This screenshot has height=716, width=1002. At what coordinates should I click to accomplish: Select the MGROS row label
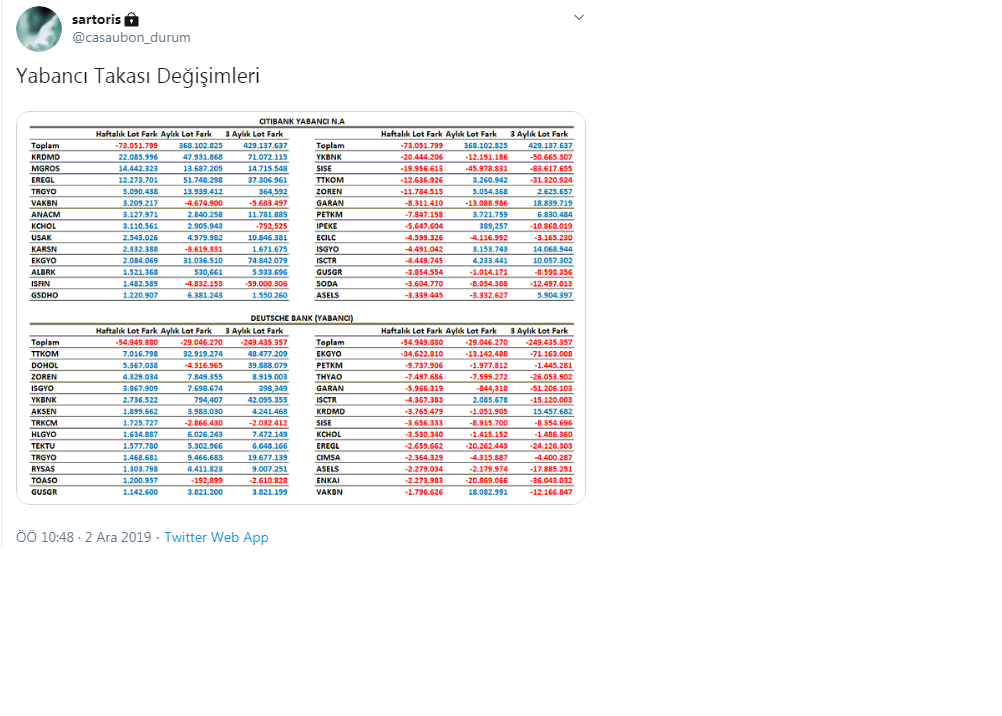[45, 168]
